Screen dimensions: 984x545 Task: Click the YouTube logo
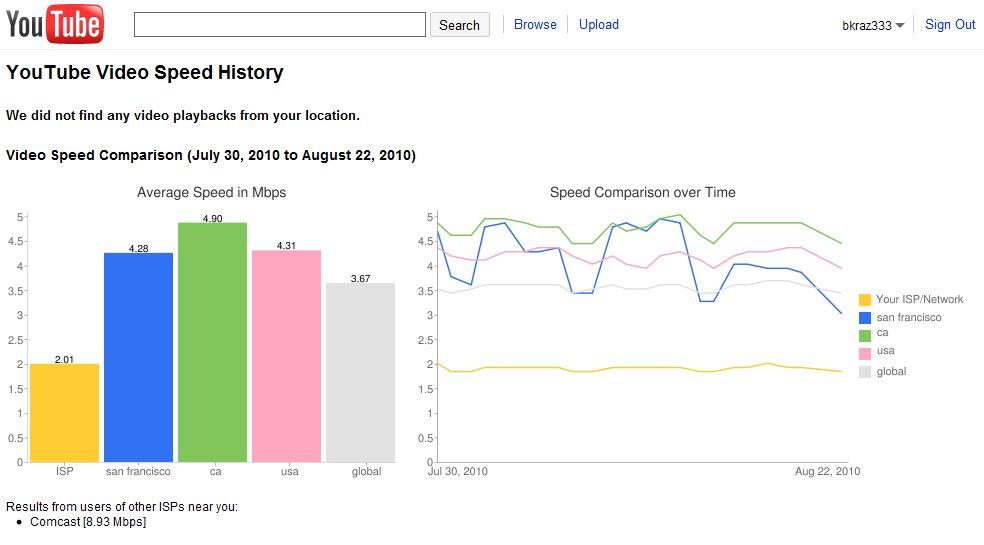55,25
